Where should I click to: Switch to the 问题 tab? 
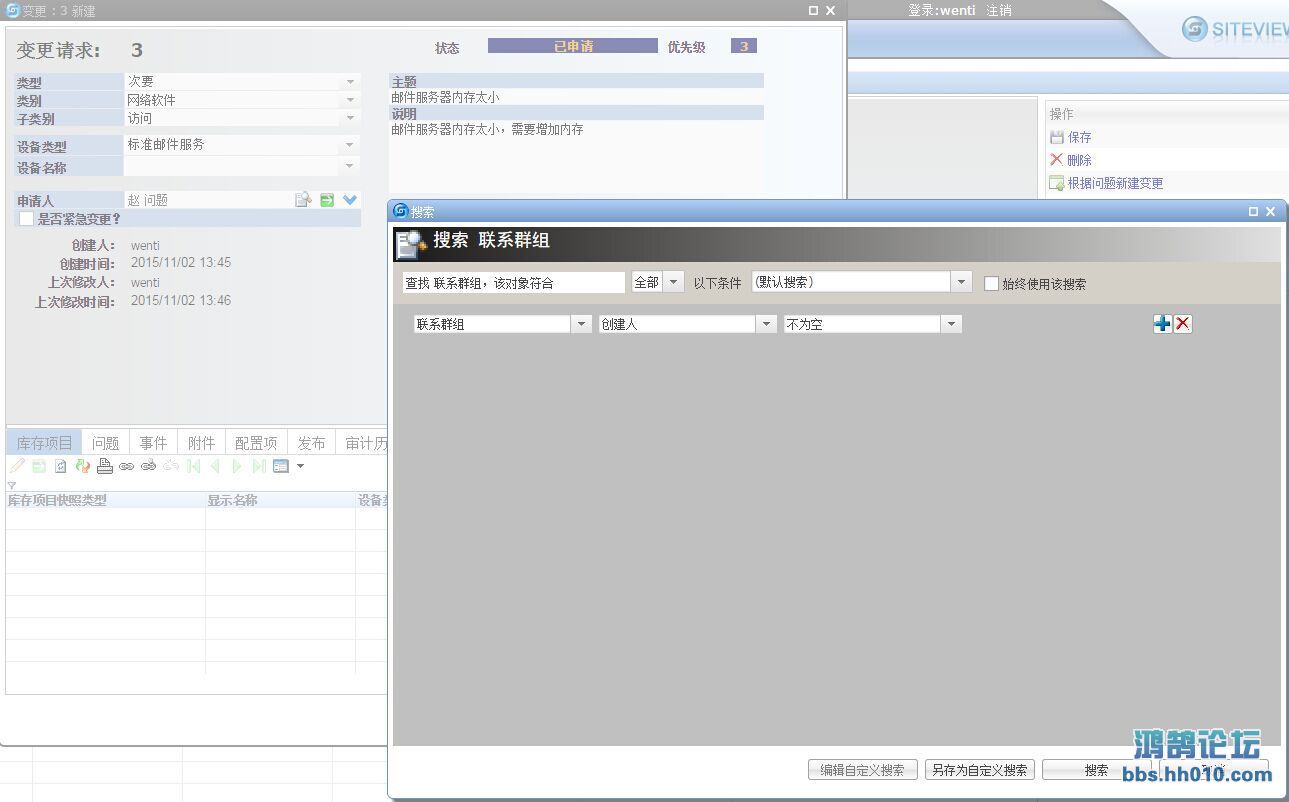tap(106, 443)
